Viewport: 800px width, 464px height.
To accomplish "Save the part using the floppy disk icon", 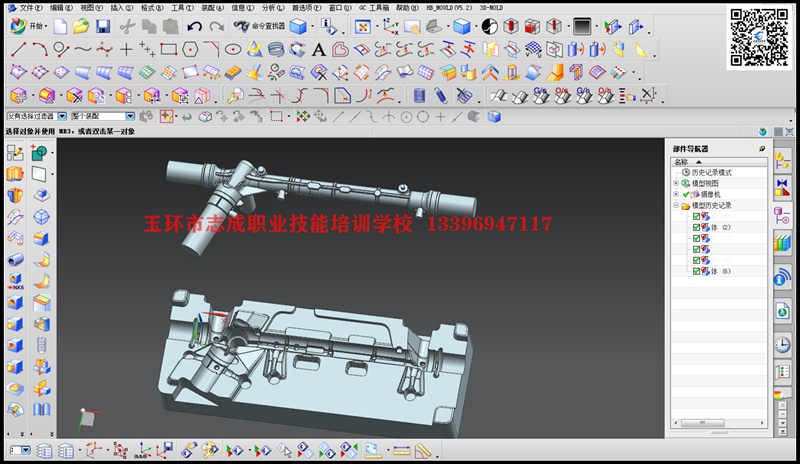I will click(103, 26).
